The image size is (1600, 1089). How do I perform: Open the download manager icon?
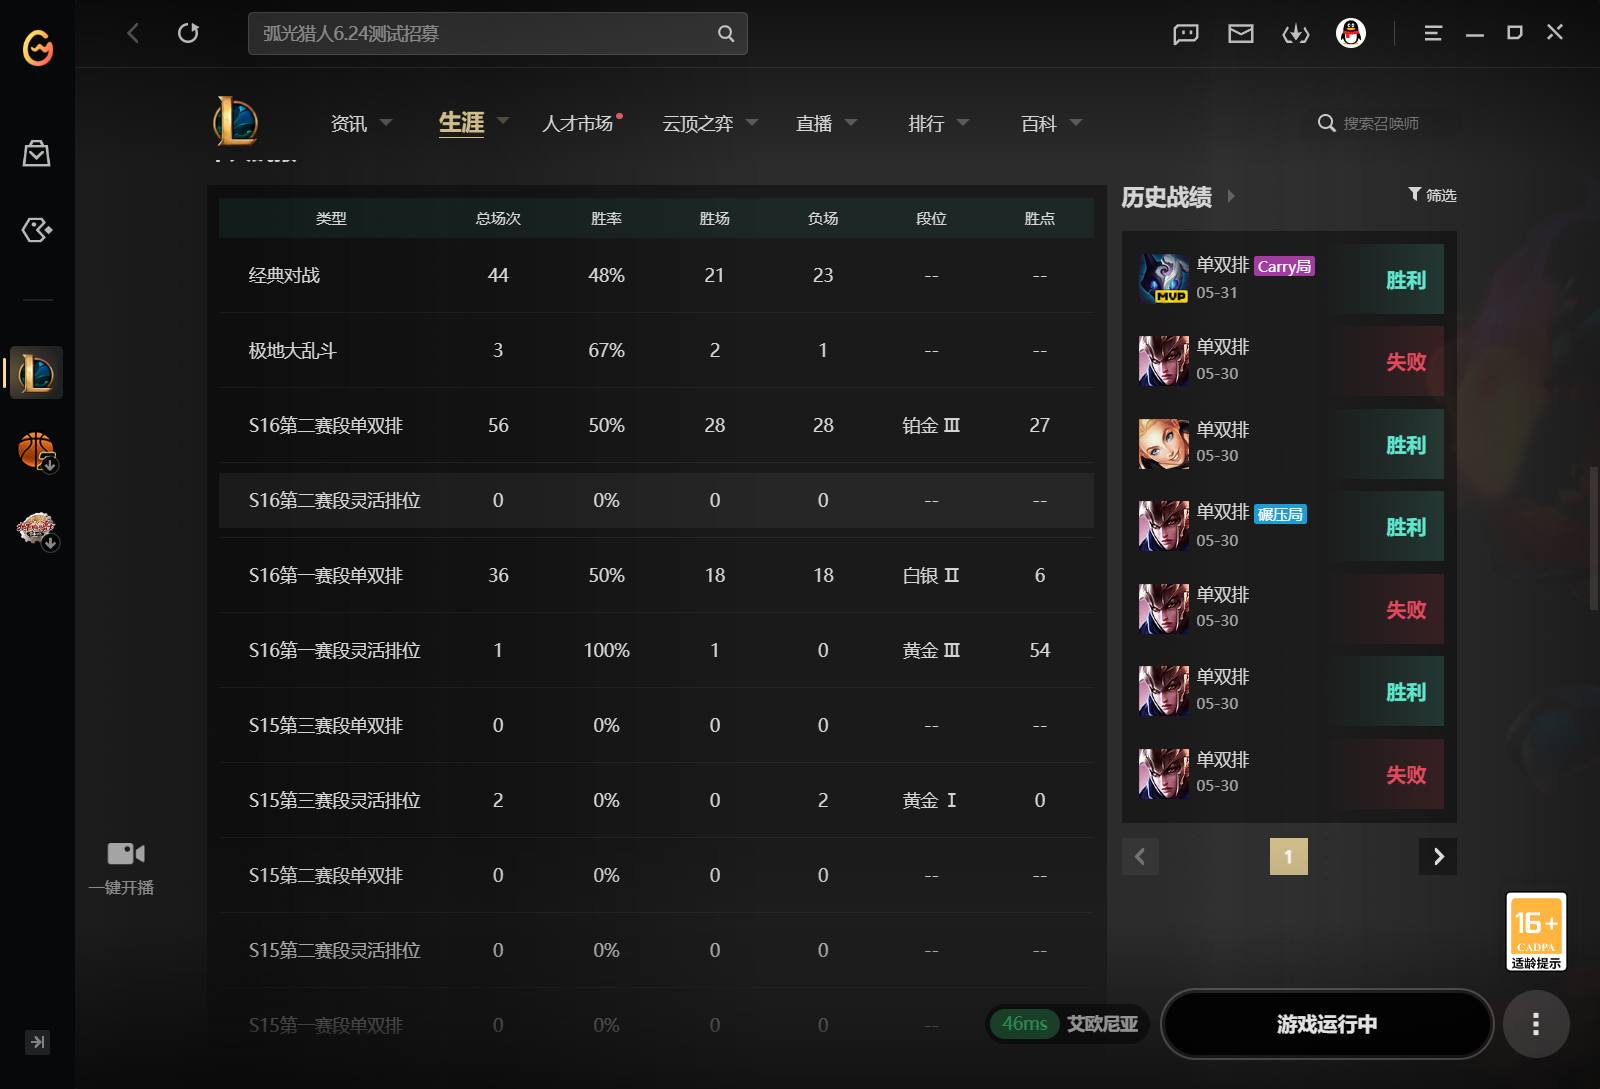[1296, 34]
